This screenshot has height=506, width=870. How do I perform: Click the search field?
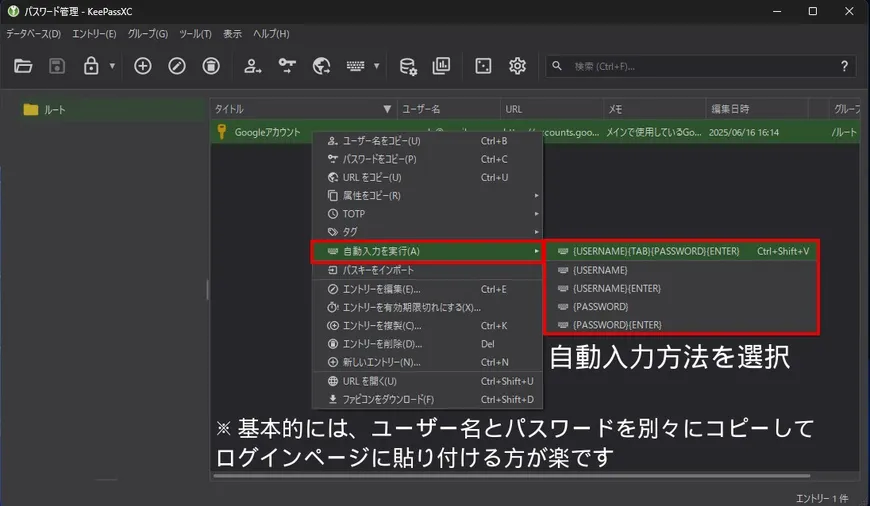[702, 66]
